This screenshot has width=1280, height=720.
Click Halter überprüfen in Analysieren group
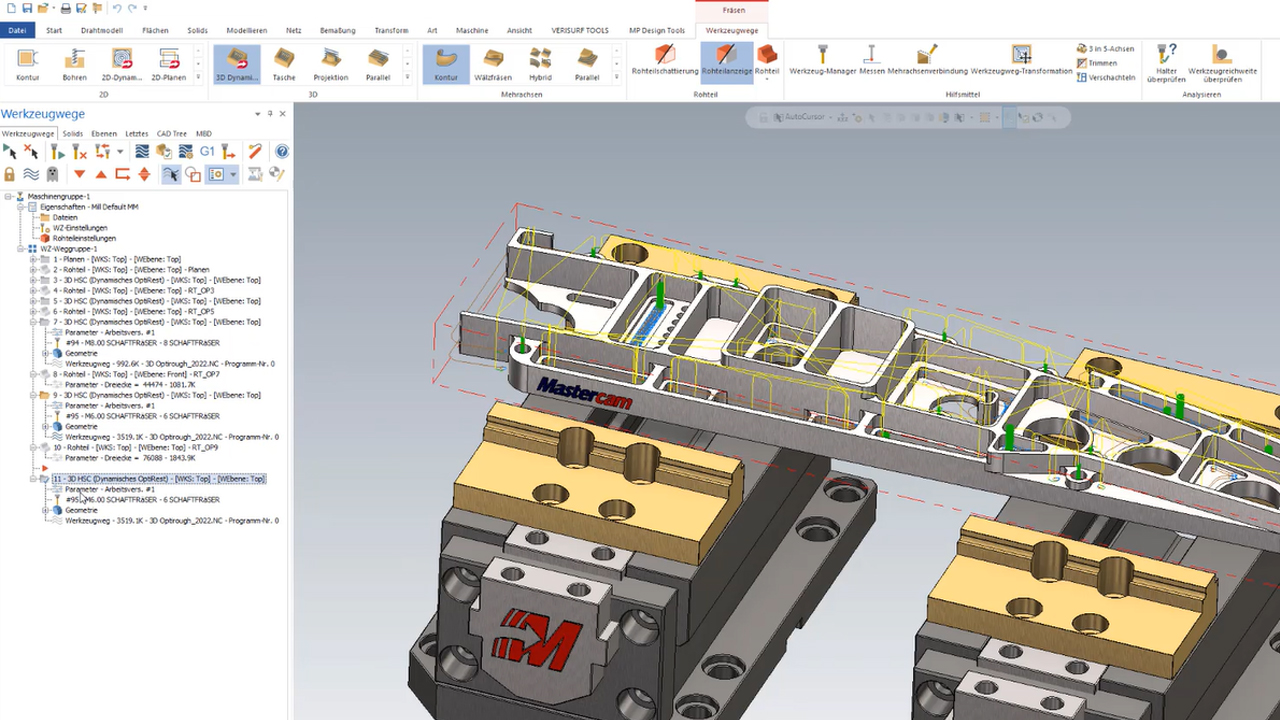[x=1165, y=62]
